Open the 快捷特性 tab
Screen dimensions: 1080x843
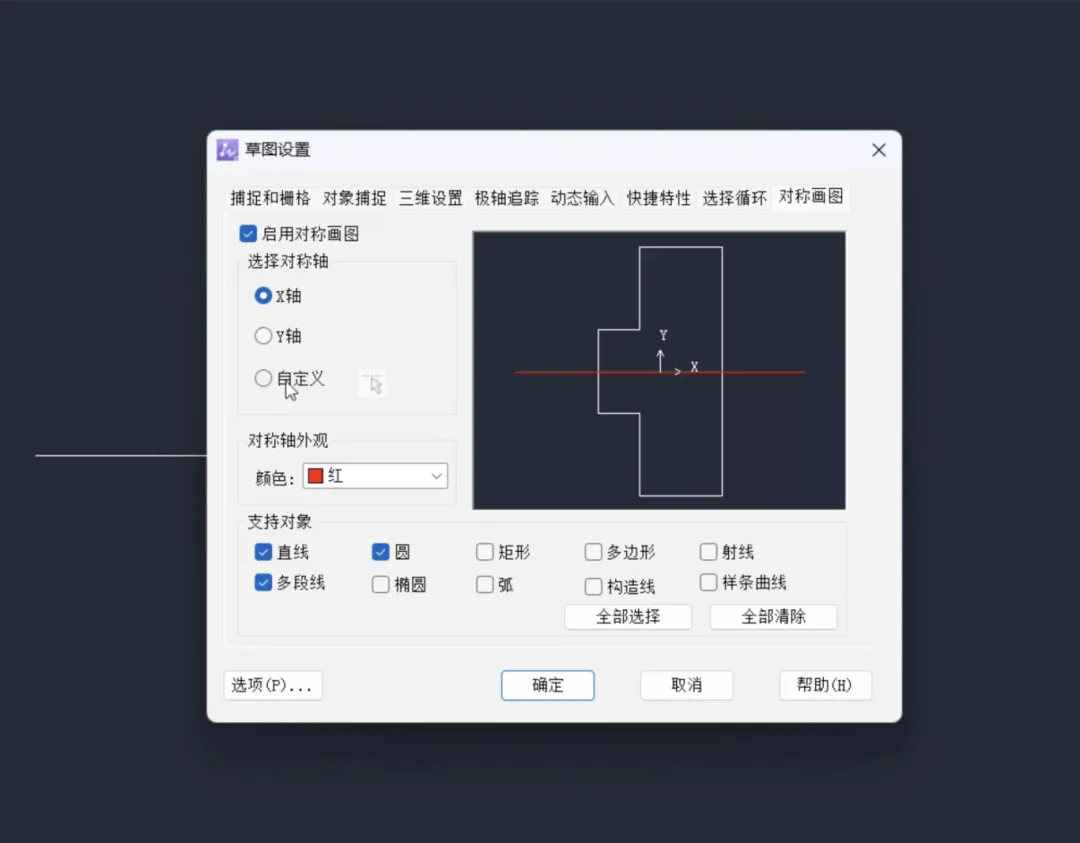click(x=658, y=198)
